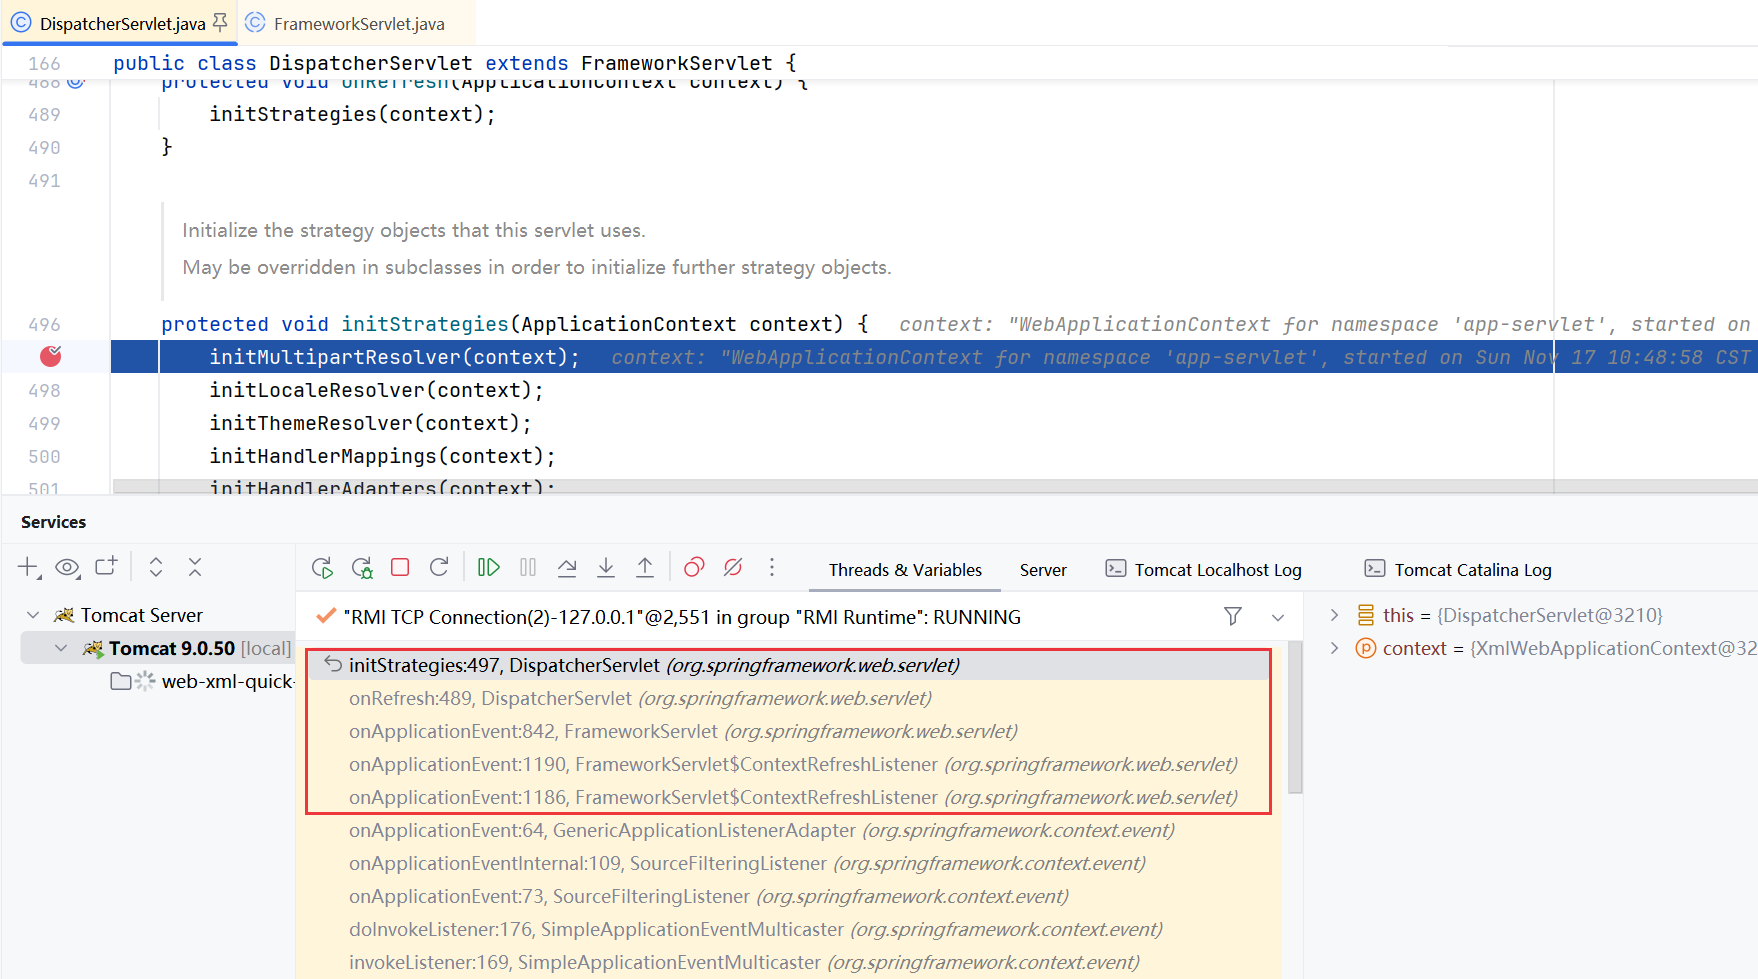
Task: Collapse the Tomcat Server tree node
Action: pos(33,615)
